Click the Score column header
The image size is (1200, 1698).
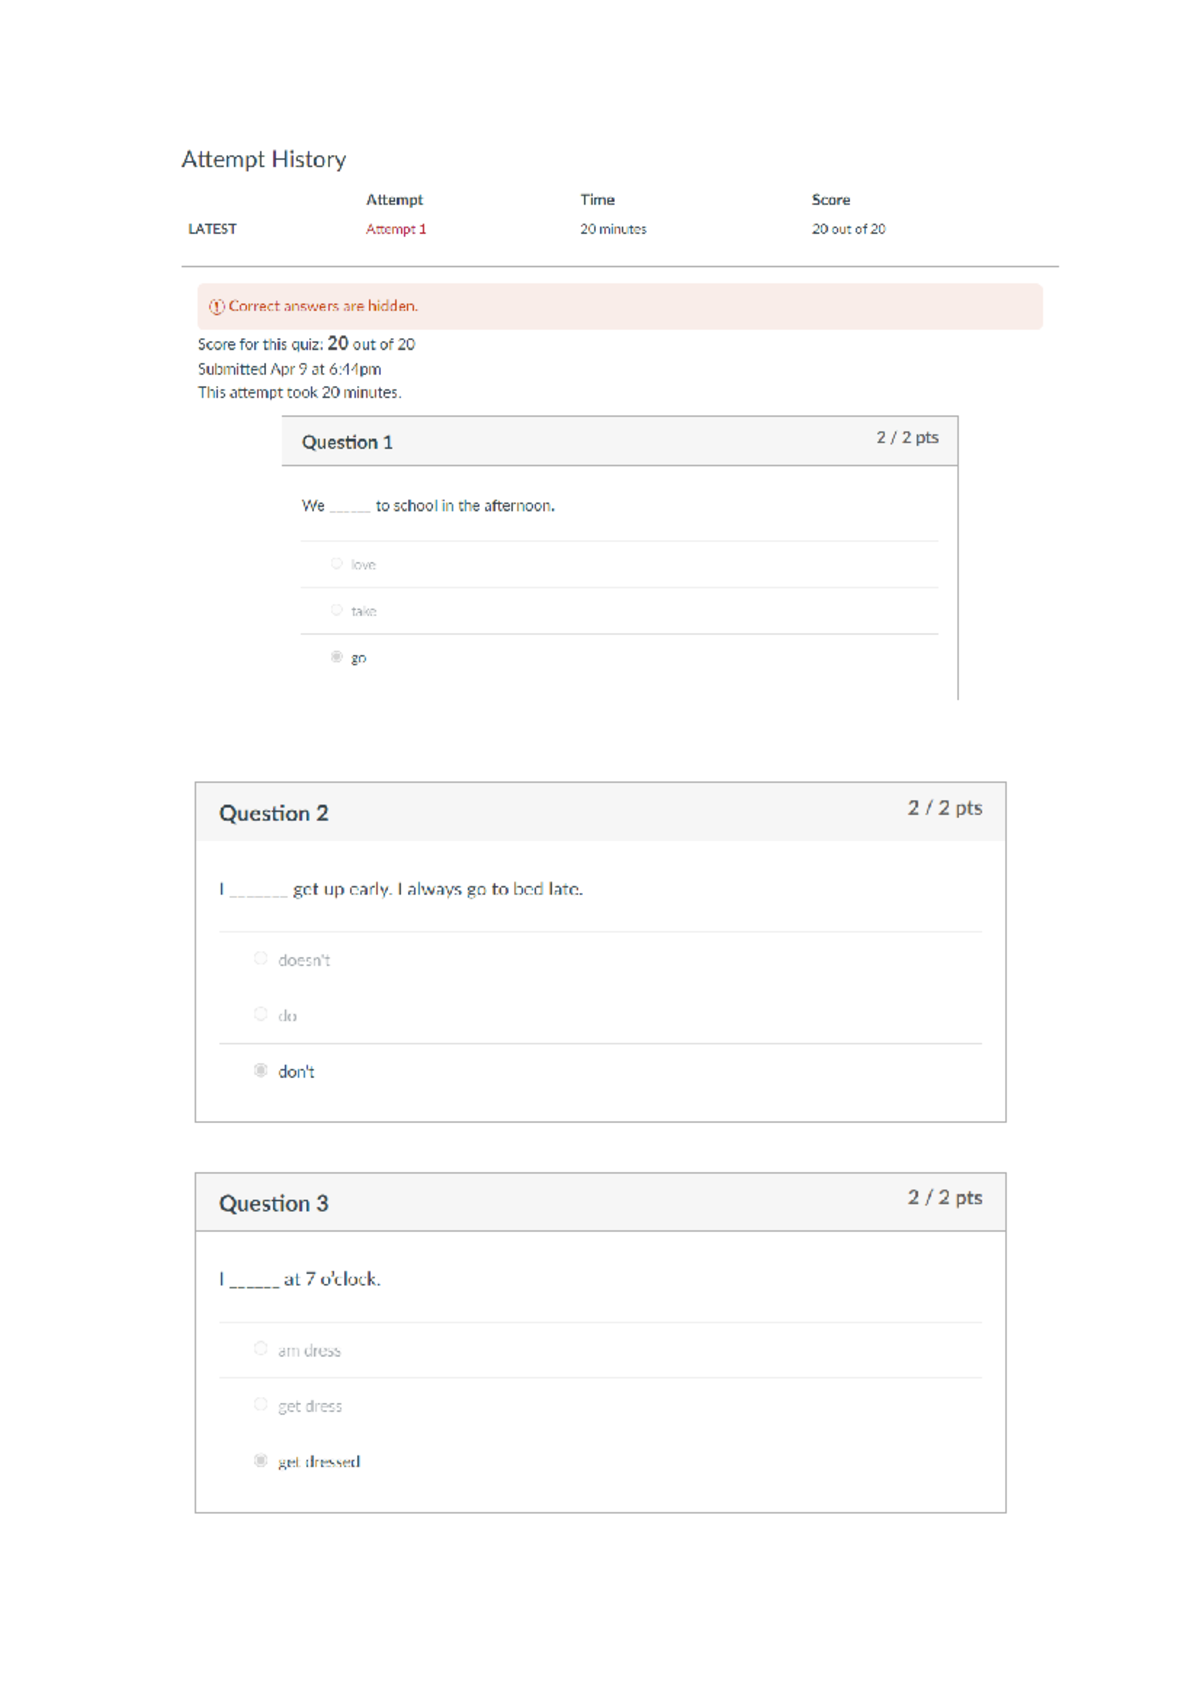pyautogui.click(x=831, y=199)
